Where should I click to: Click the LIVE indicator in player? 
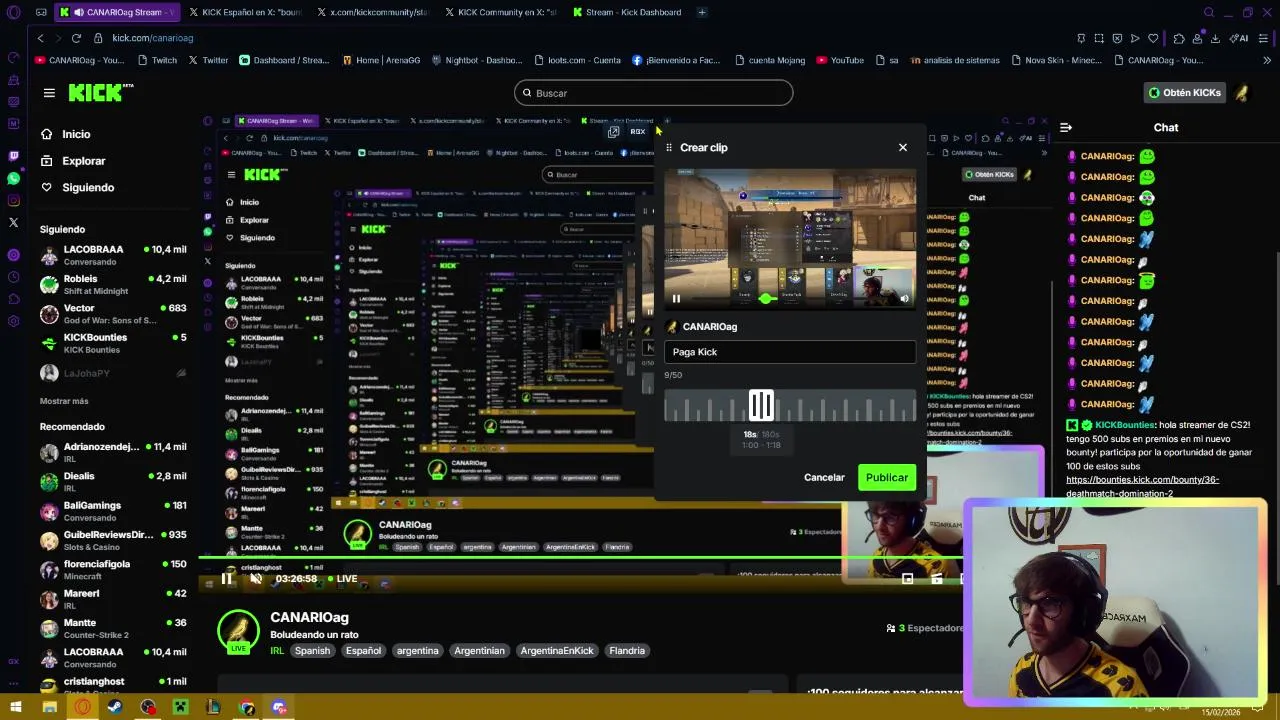click(342, 579)
